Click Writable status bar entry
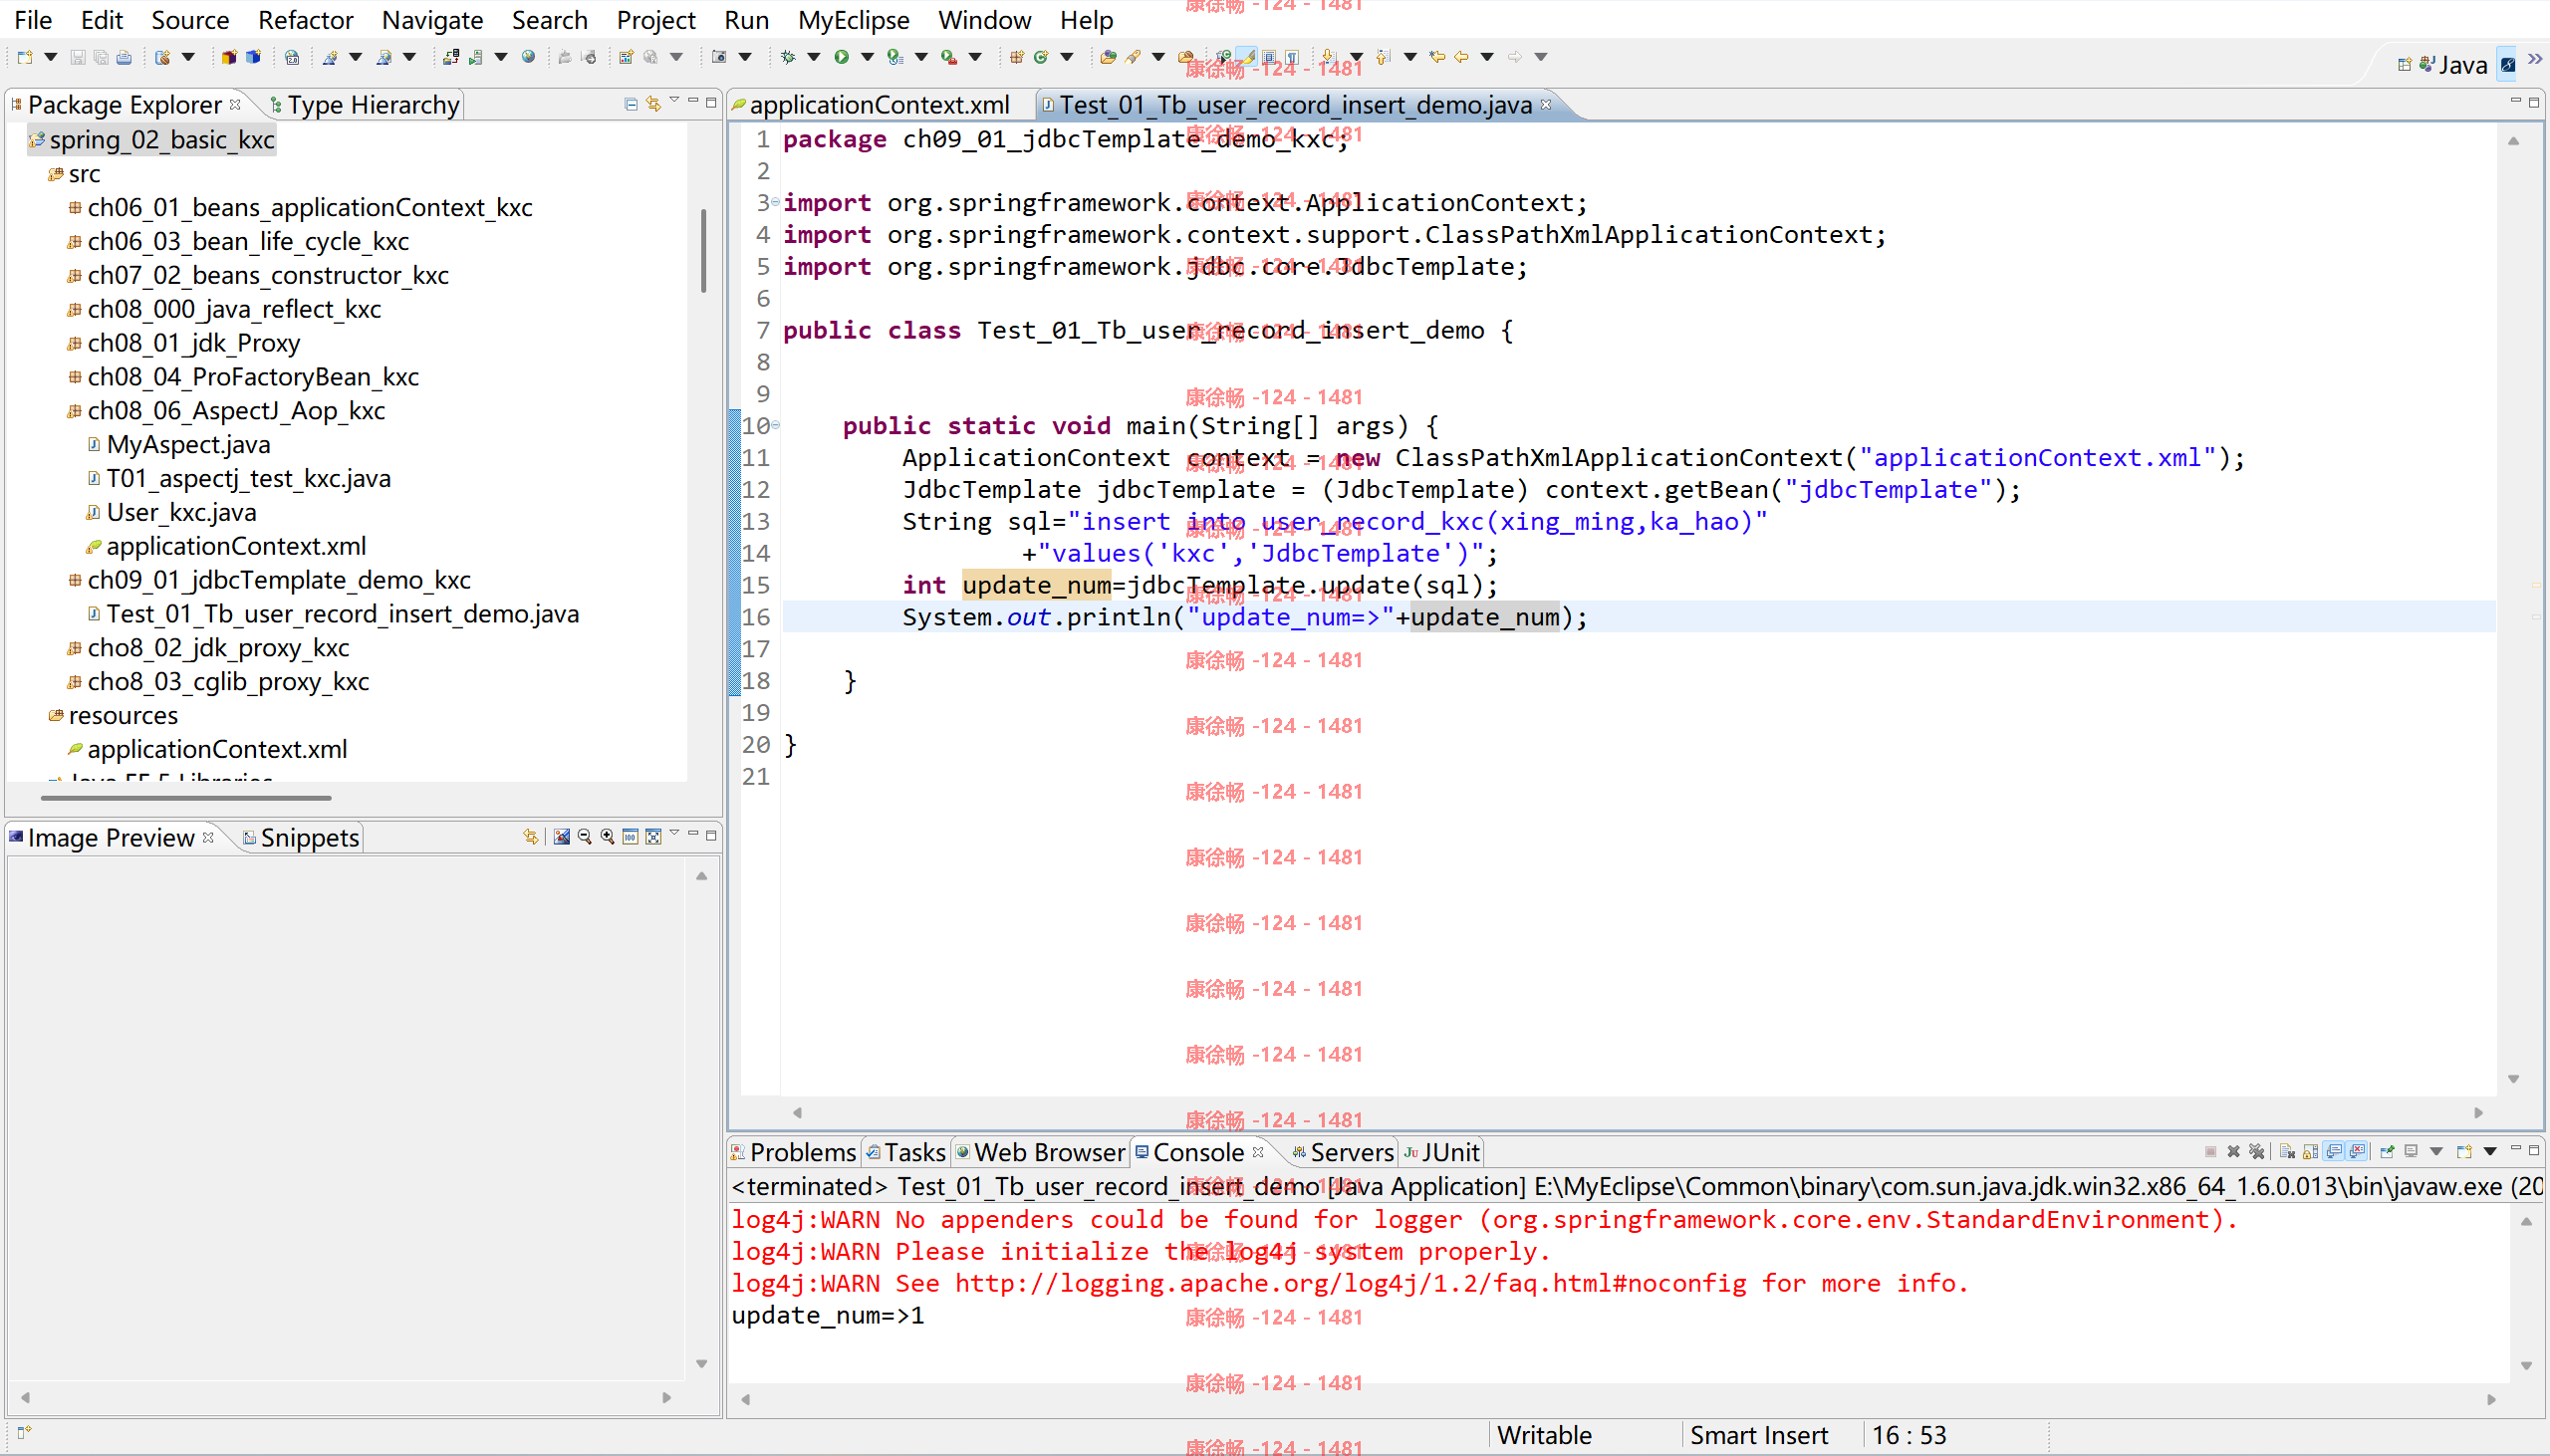Screen dimensions: 2550x1456 pos(1544,1435)
